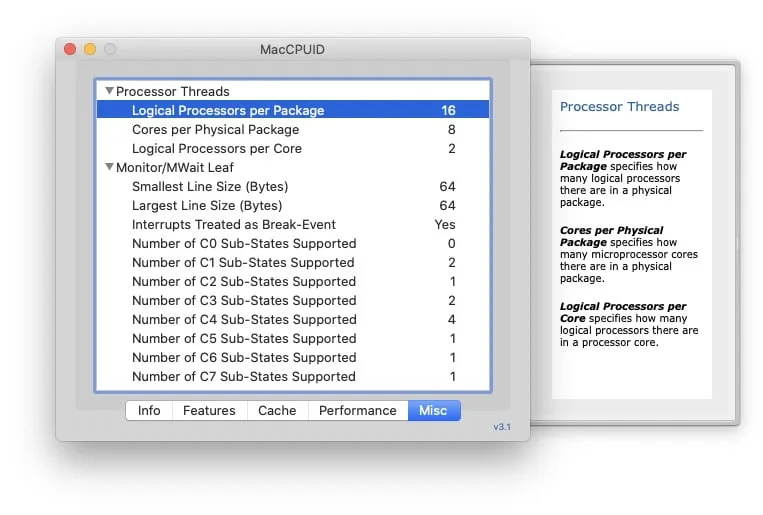Select Number of C0 Sub-States Supported

point(293,243)
